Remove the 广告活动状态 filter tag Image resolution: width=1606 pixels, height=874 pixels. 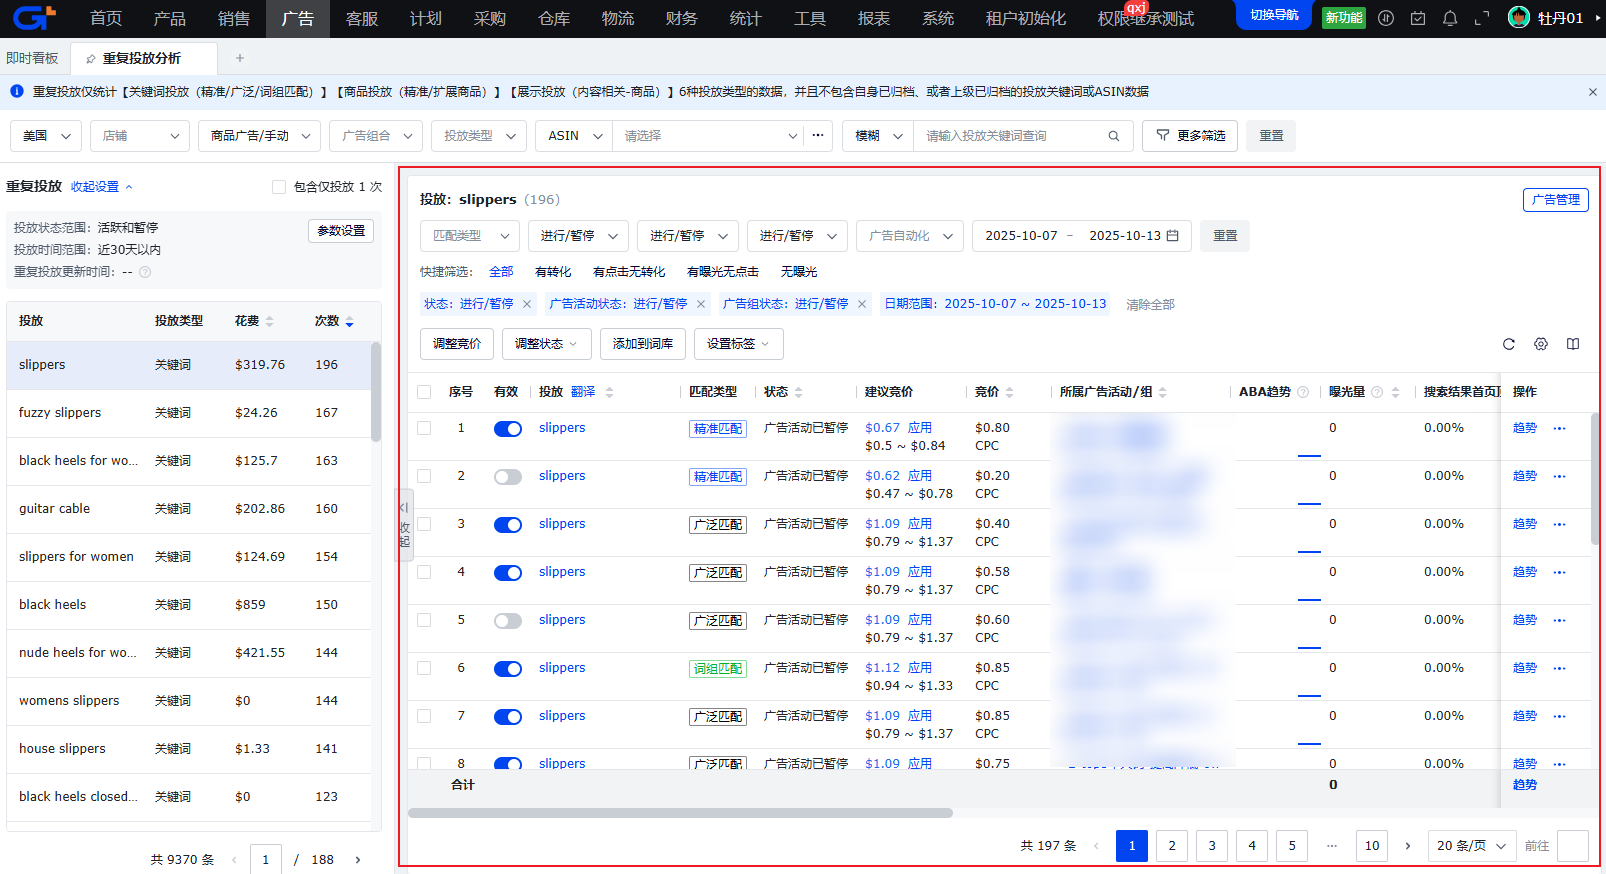point(701,304)
